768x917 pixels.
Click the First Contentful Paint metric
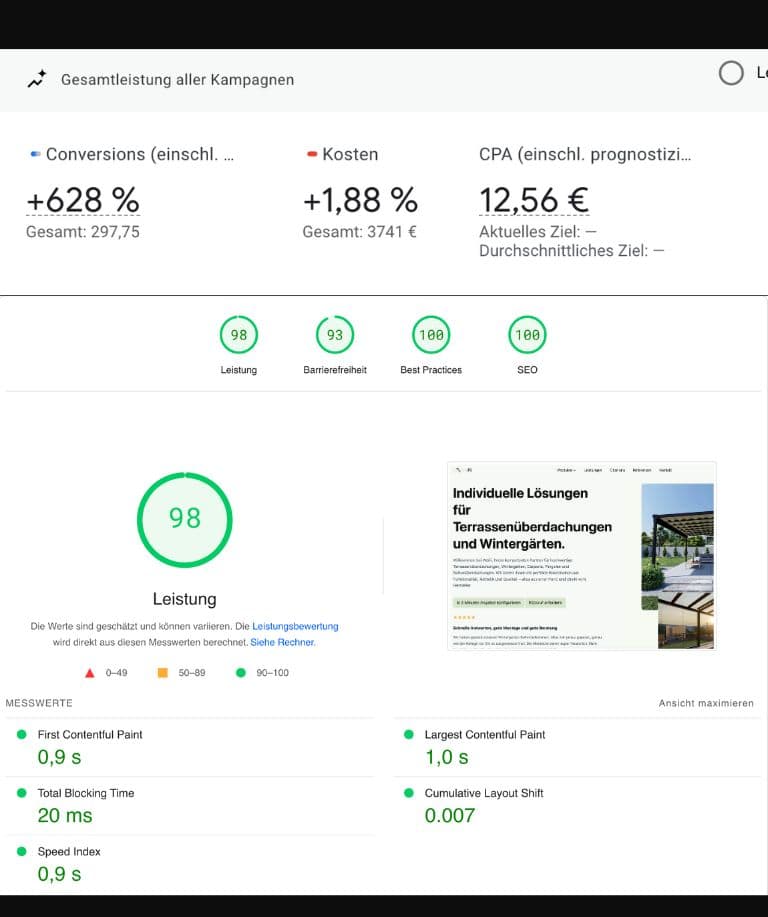(90, 734)
